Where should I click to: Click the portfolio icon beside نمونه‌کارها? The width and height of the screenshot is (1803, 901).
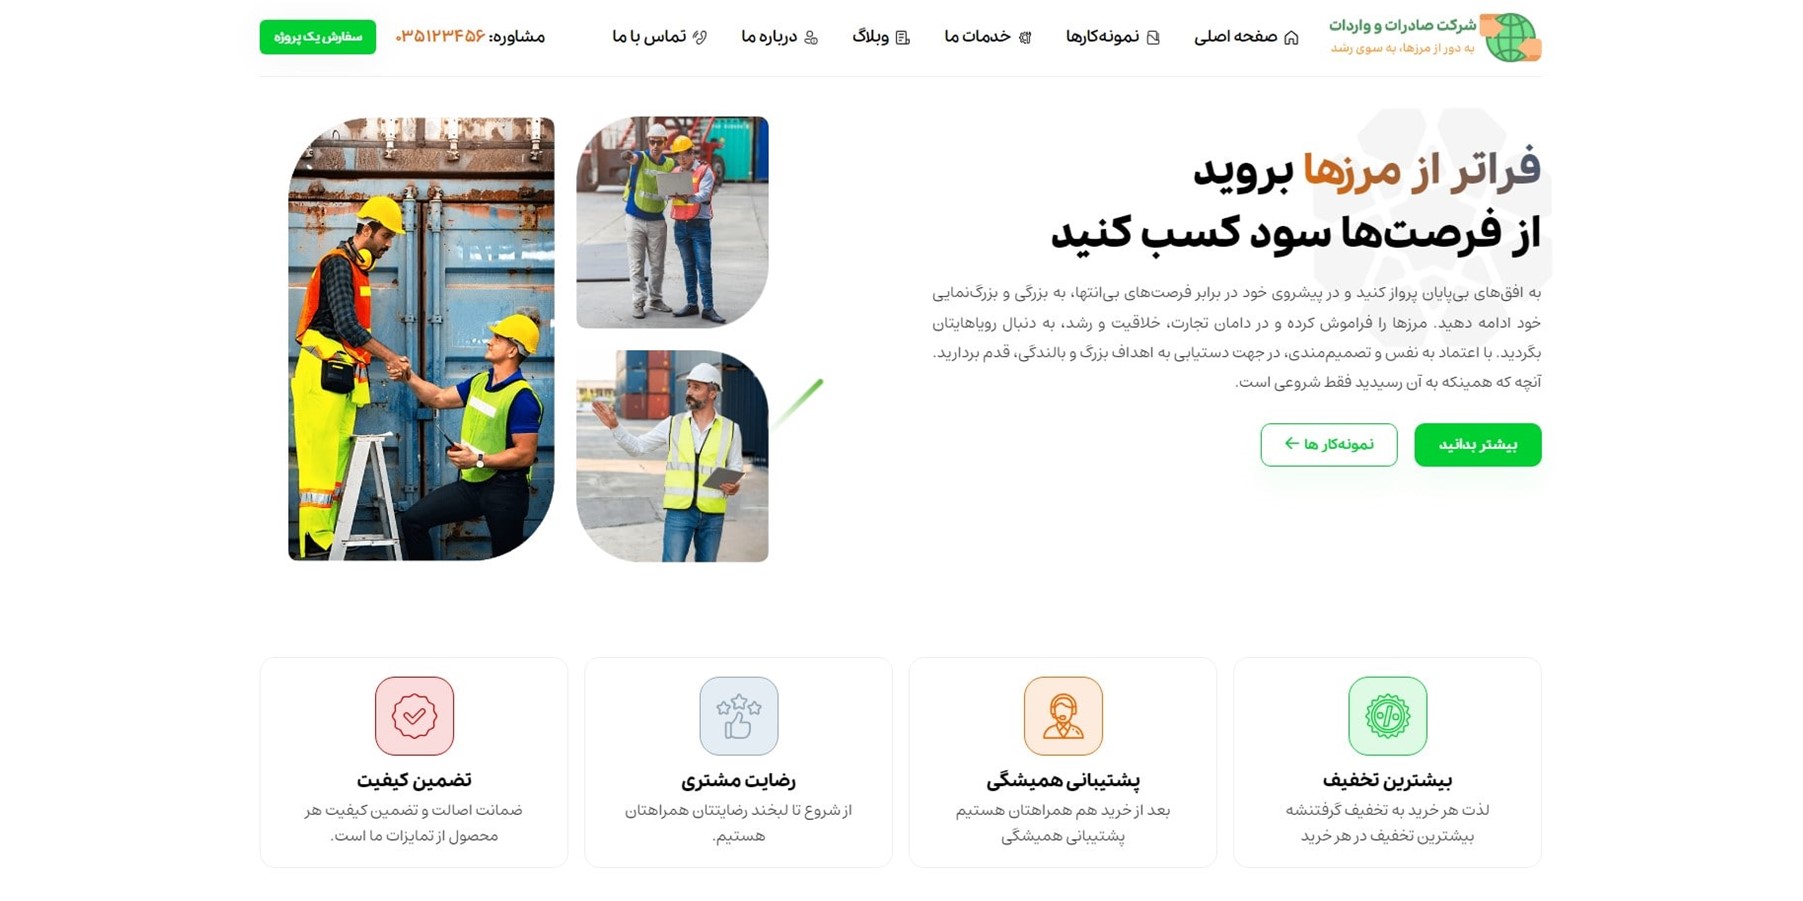[x=1153, y=38]
